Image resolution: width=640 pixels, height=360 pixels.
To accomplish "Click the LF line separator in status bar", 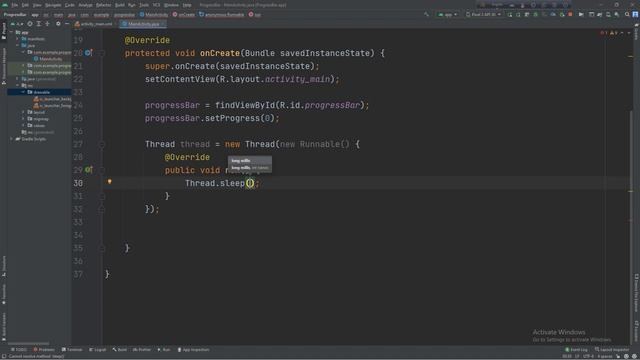I will click(x=578, y=356).
